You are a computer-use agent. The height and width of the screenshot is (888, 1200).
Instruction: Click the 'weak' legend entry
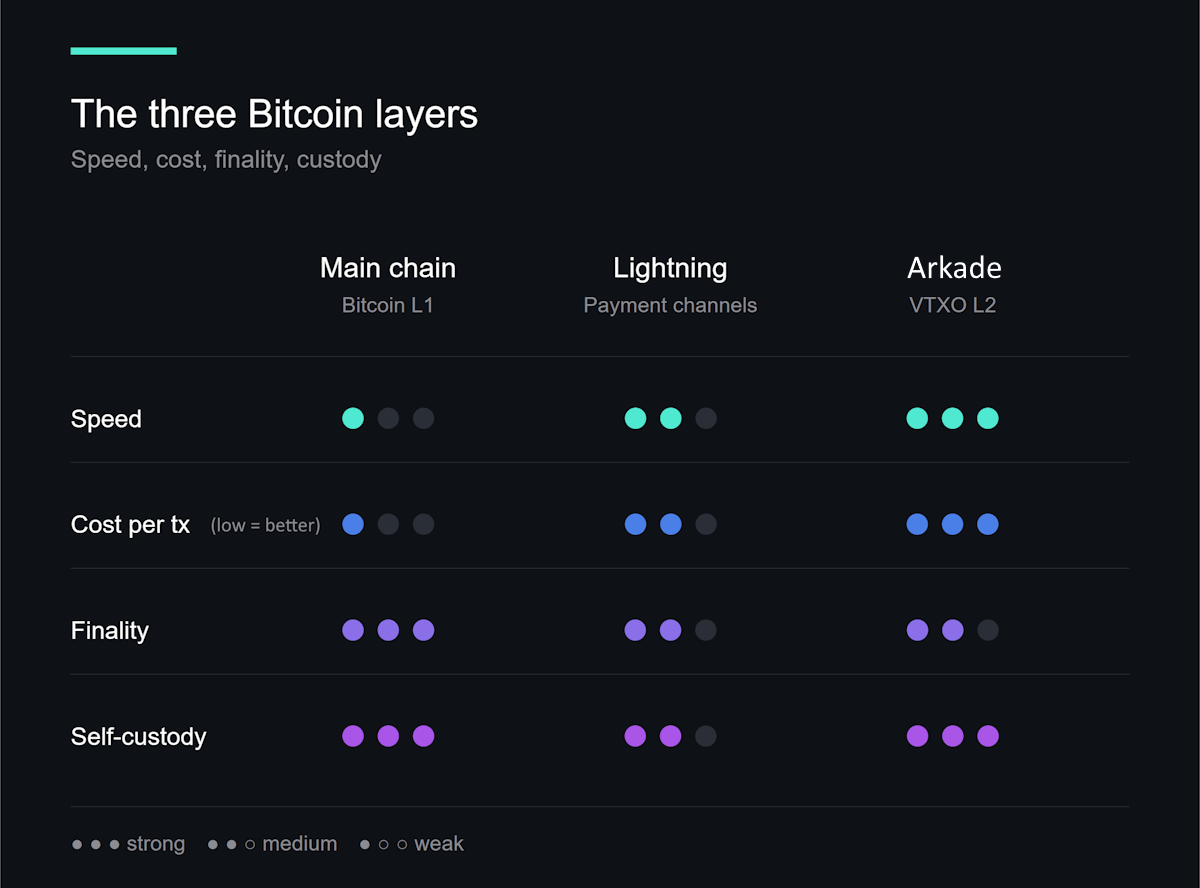tap(412, 844)
